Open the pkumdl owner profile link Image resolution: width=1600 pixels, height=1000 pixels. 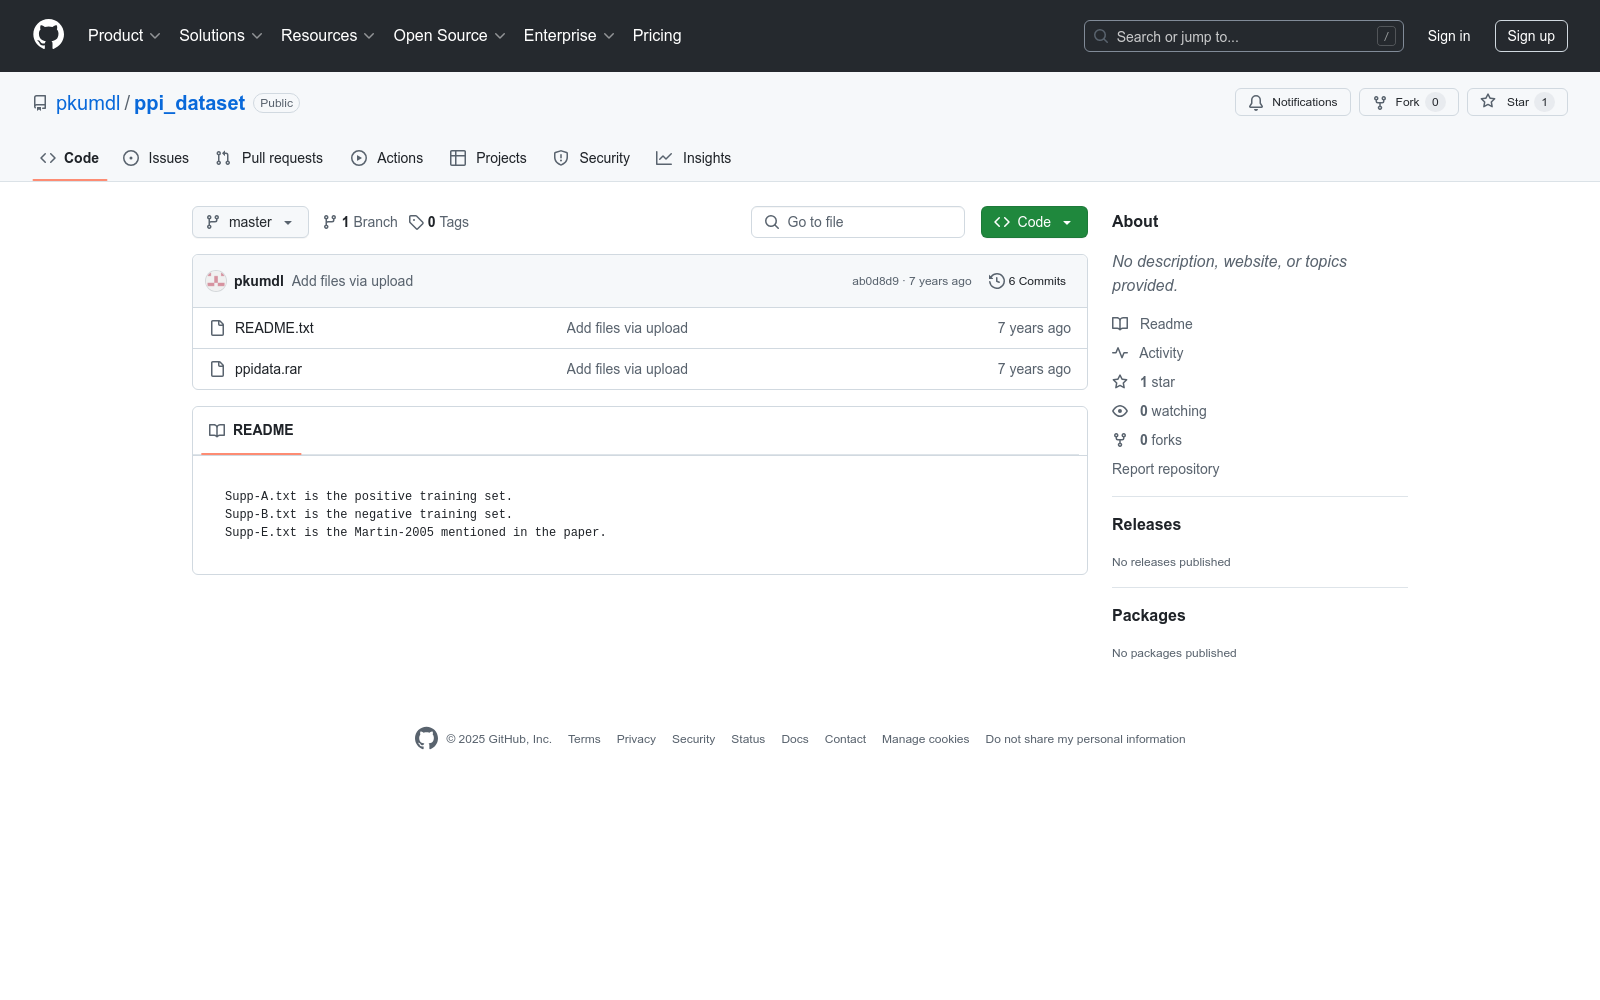click(88, 103)
